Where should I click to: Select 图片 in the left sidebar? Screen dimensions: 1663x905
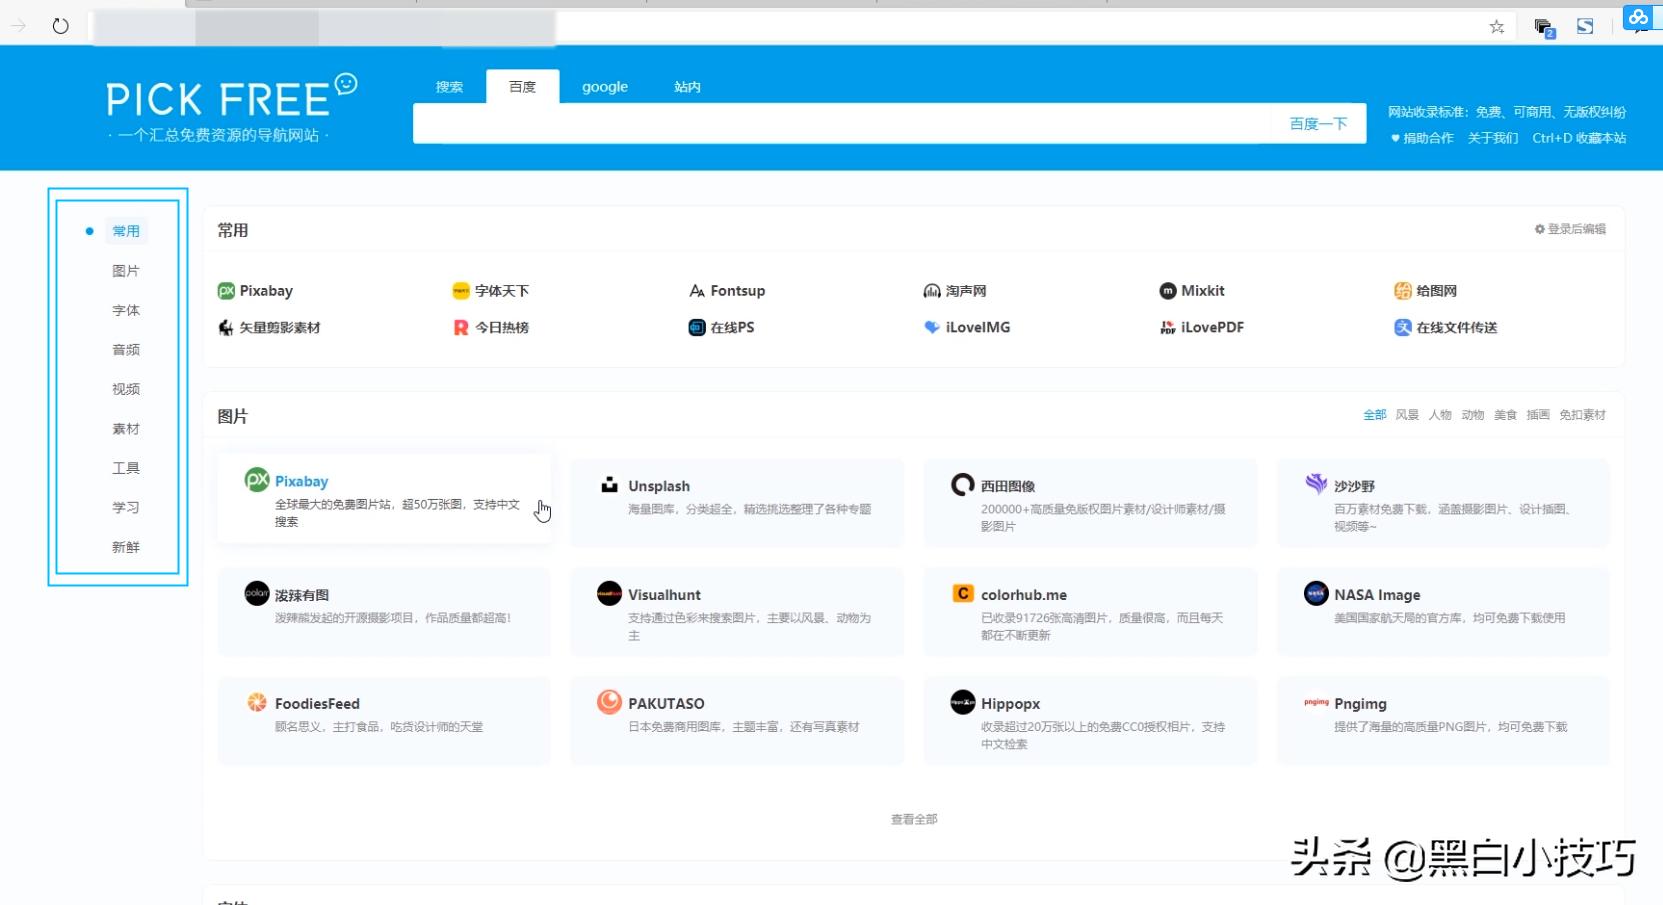tap(126, 271)
